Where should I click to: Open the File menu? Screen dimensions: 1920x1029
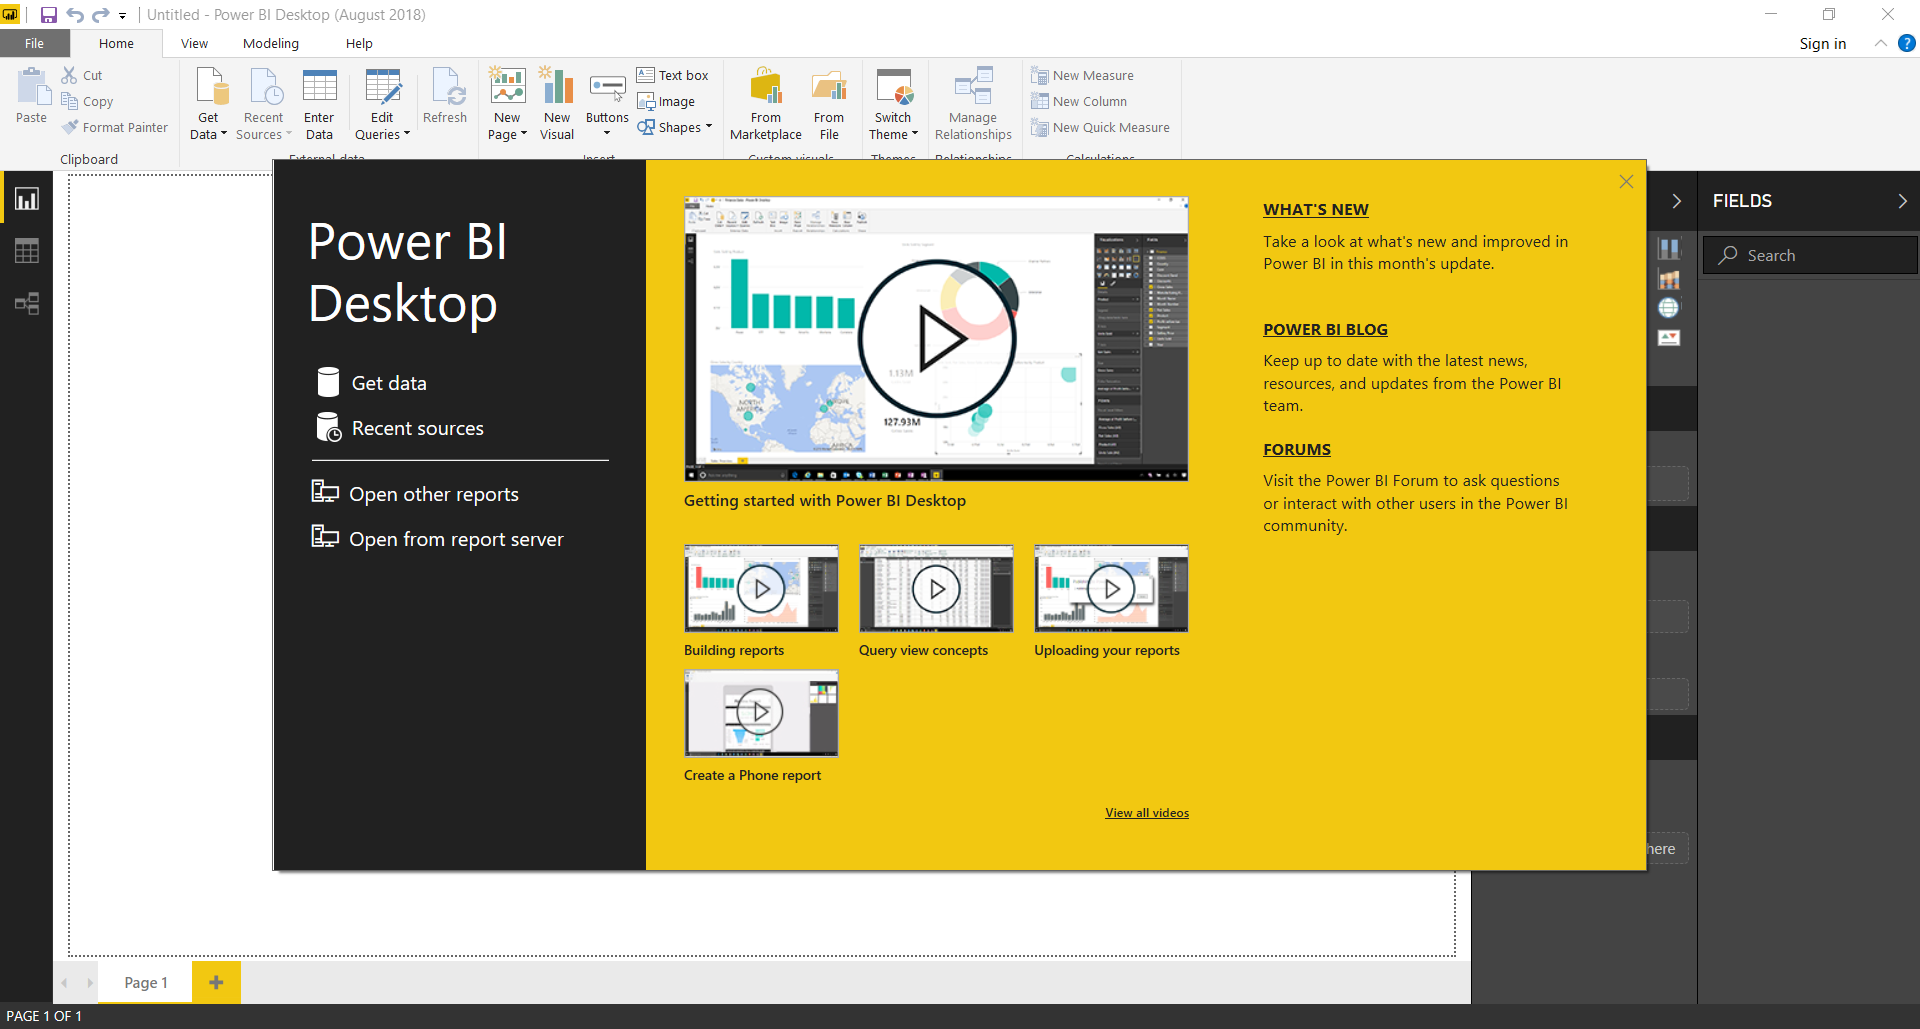coord(34,44)
